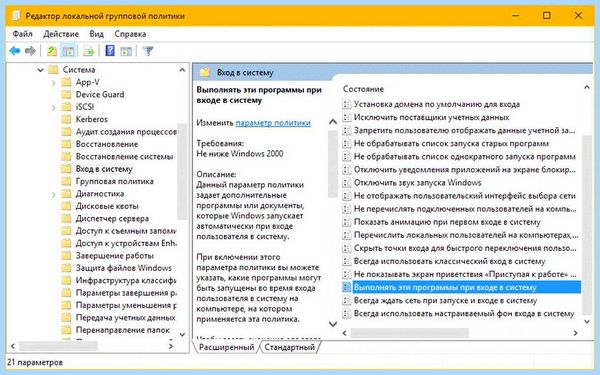This screenshot has width=600, height=375.
Task: Click the iSCSI folder icon
Action: (x=66, y=107)
